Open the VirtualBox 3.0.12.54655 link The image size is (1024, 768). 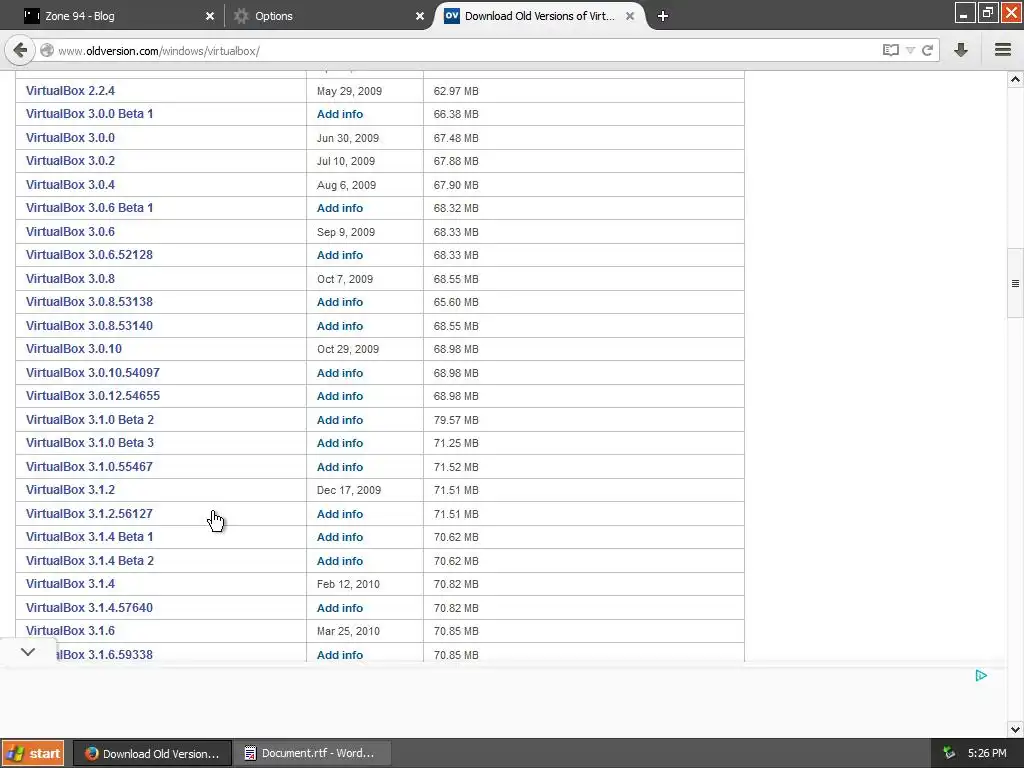click(93, 396)
